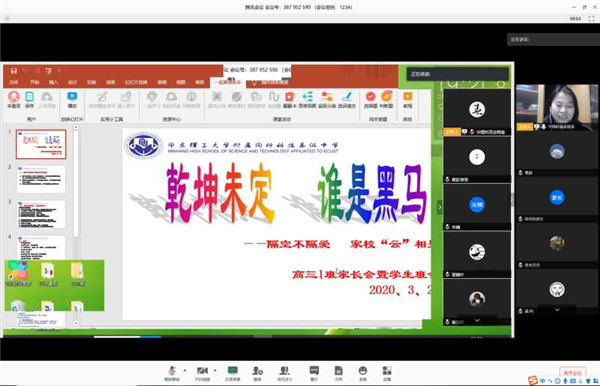
Task: Click the red leave meeting button
Action: click(x=572, y=373)
